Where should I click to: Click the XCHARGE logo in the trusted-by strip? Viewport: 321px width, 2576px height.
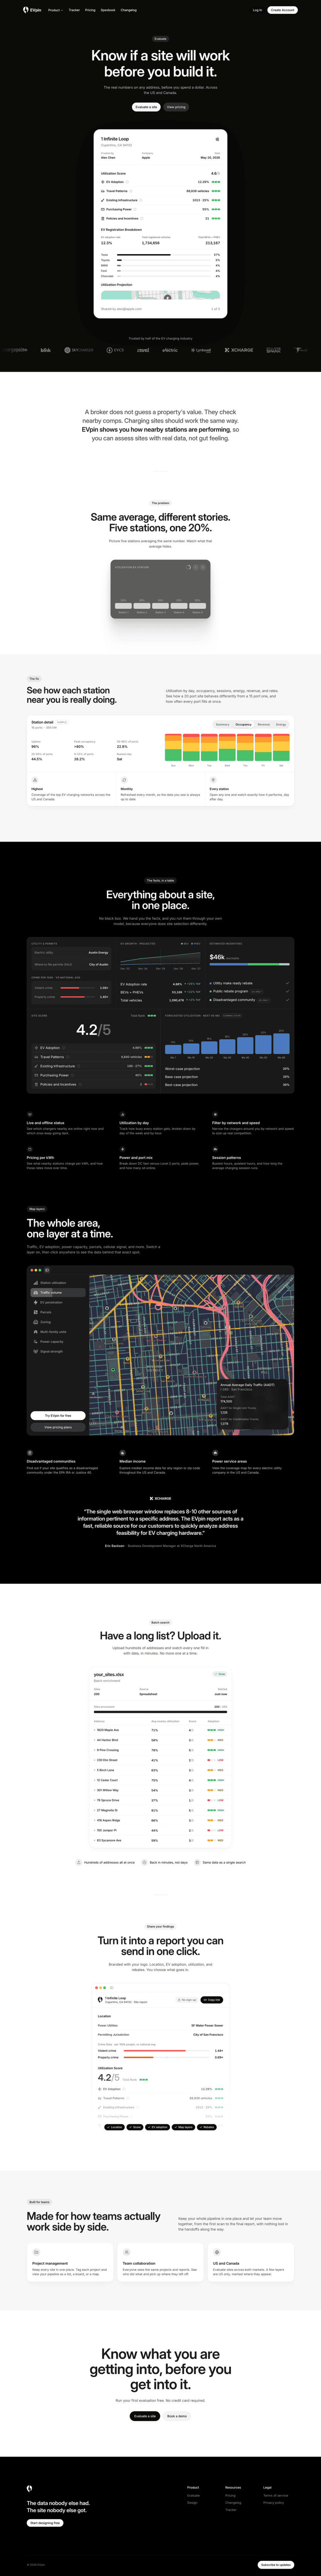pyautogui.click(x=239, y=350)
